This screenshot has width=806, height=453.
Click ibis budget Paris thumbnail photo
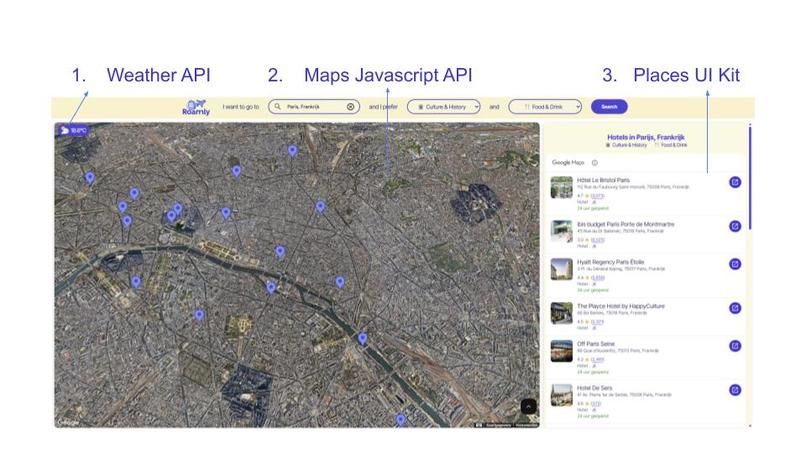pos(561,231)
